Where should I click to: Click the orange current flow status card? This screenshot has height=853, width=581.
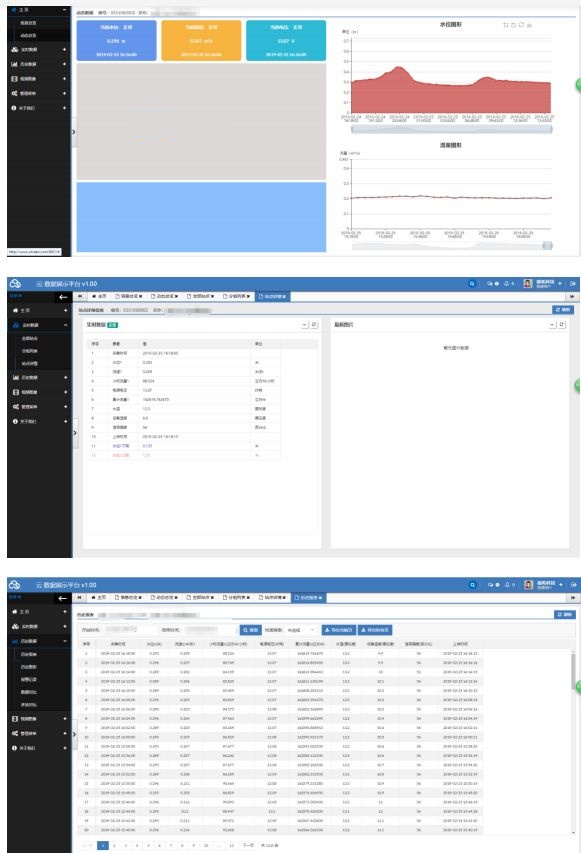(x=201, y=41)
